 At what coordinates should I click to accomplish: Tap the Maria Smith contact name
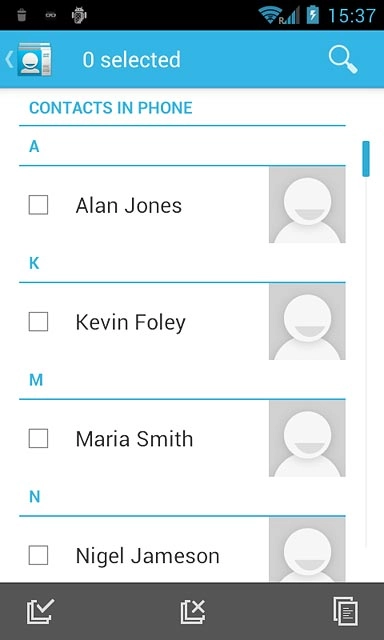coord(134,439)
